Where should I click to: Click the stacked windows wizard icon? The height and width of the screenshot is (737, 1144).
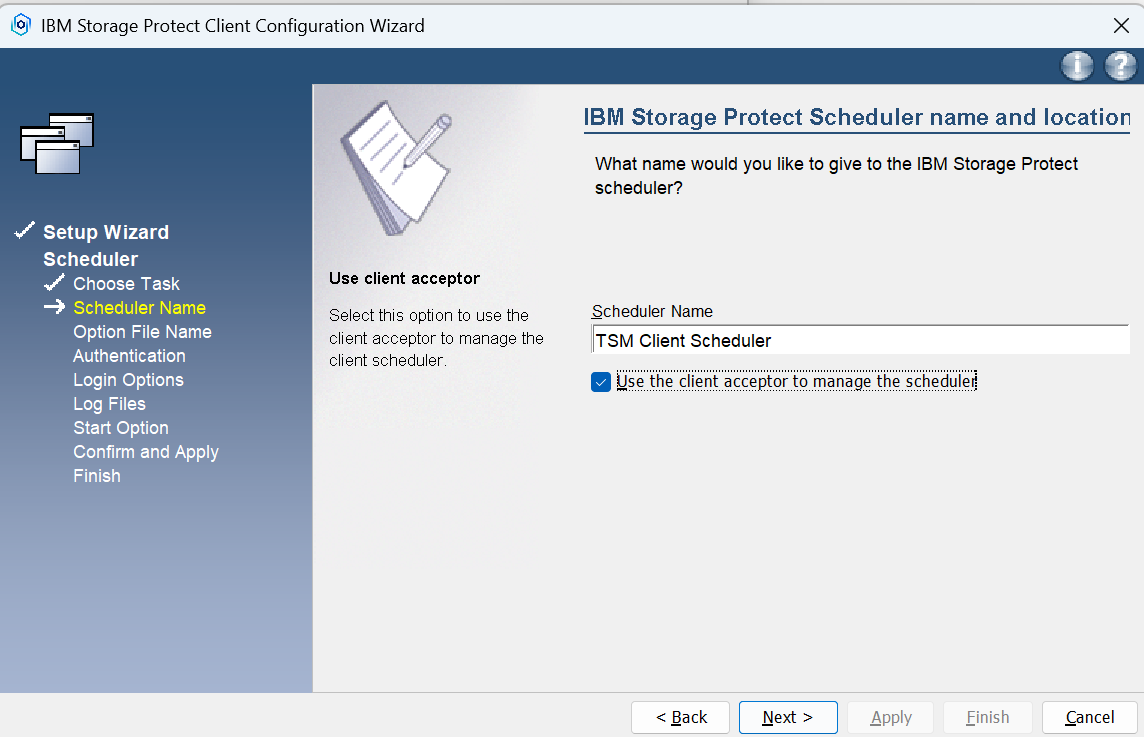[57, 143]
